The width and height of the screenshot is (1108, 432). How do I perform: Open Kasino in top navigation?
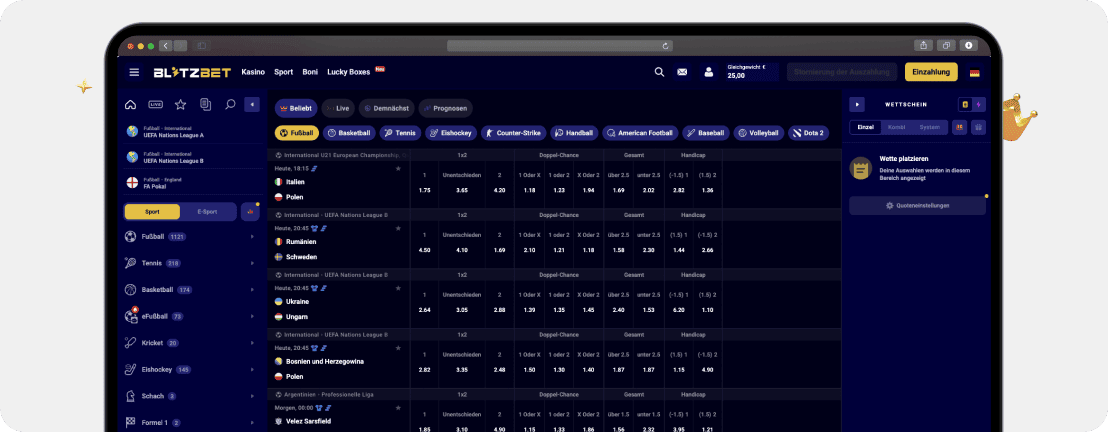(253, 72)
